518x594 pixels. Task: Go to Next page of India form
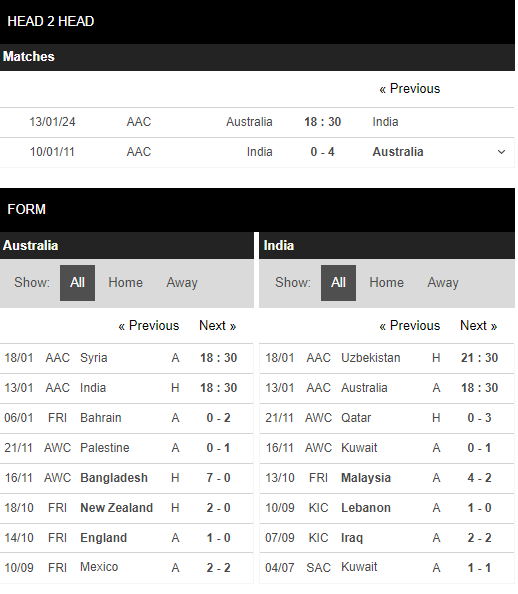coord(481,327)
